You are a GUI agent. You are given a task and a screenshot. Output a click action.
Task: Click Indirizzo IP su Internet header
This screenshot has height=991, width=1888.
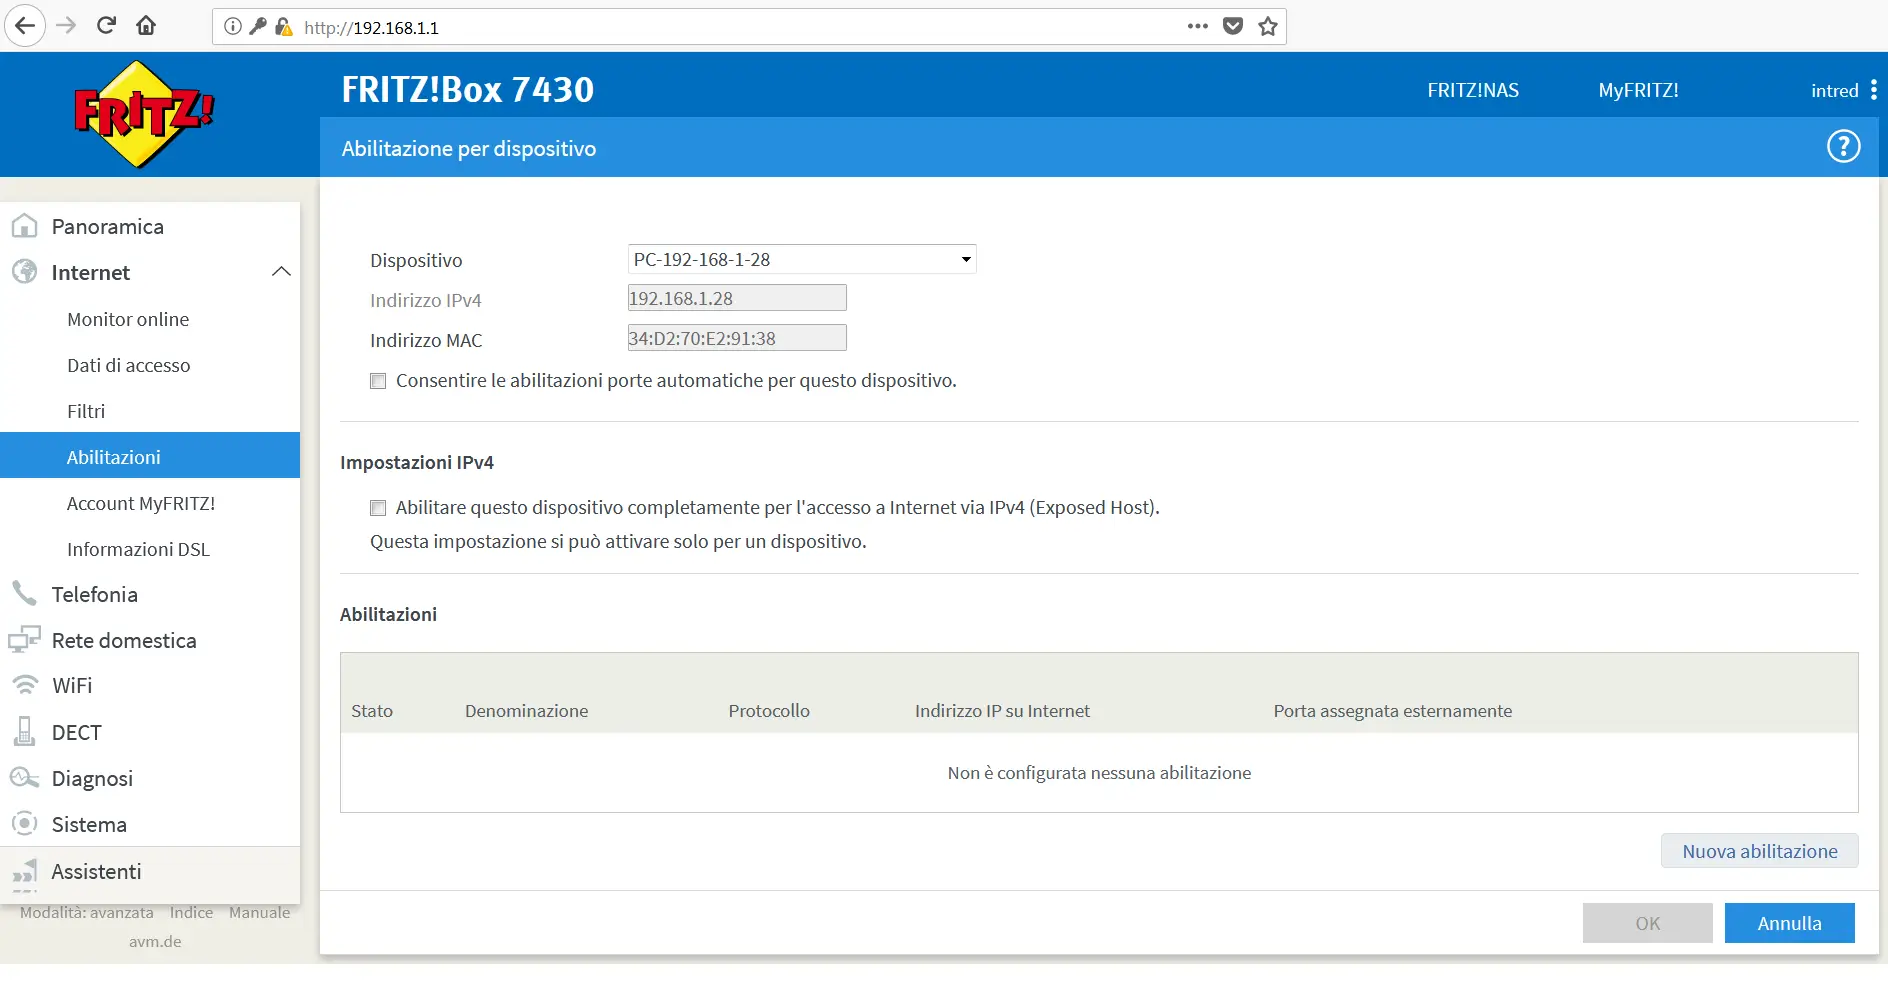pyautogui.click(x=1002, y=711)
